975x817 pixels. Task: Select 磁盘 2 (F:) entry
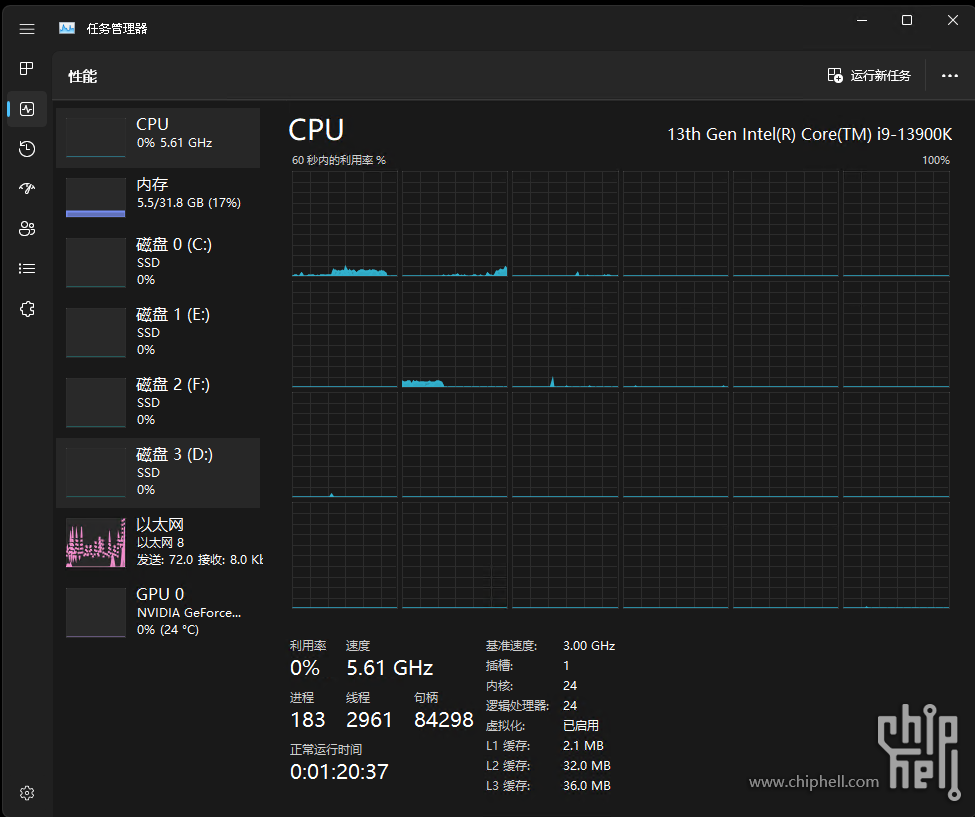[158, 402]
